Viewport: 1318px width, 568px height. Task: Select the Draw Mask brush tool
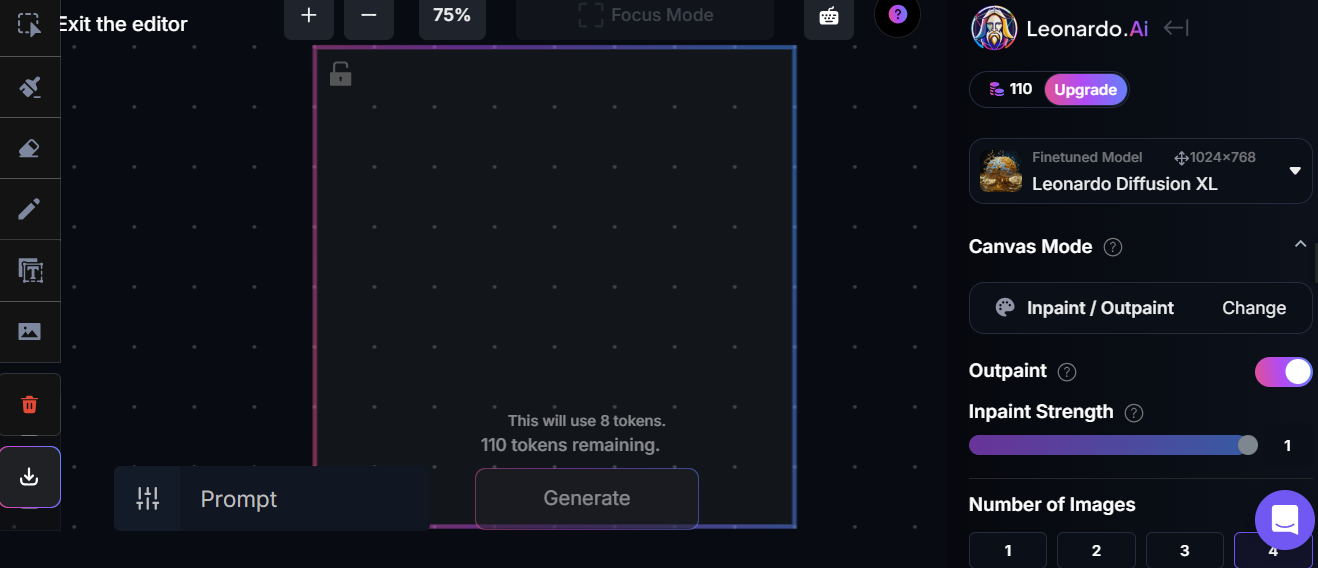click(x=30, y=88)
